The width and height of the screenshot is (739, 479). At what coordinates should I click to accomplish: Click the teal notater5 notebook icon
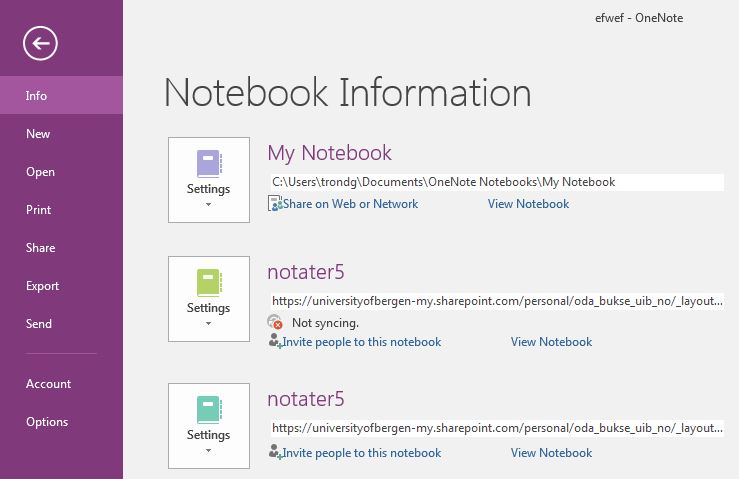pyautogui.click(x=208, y=409)
